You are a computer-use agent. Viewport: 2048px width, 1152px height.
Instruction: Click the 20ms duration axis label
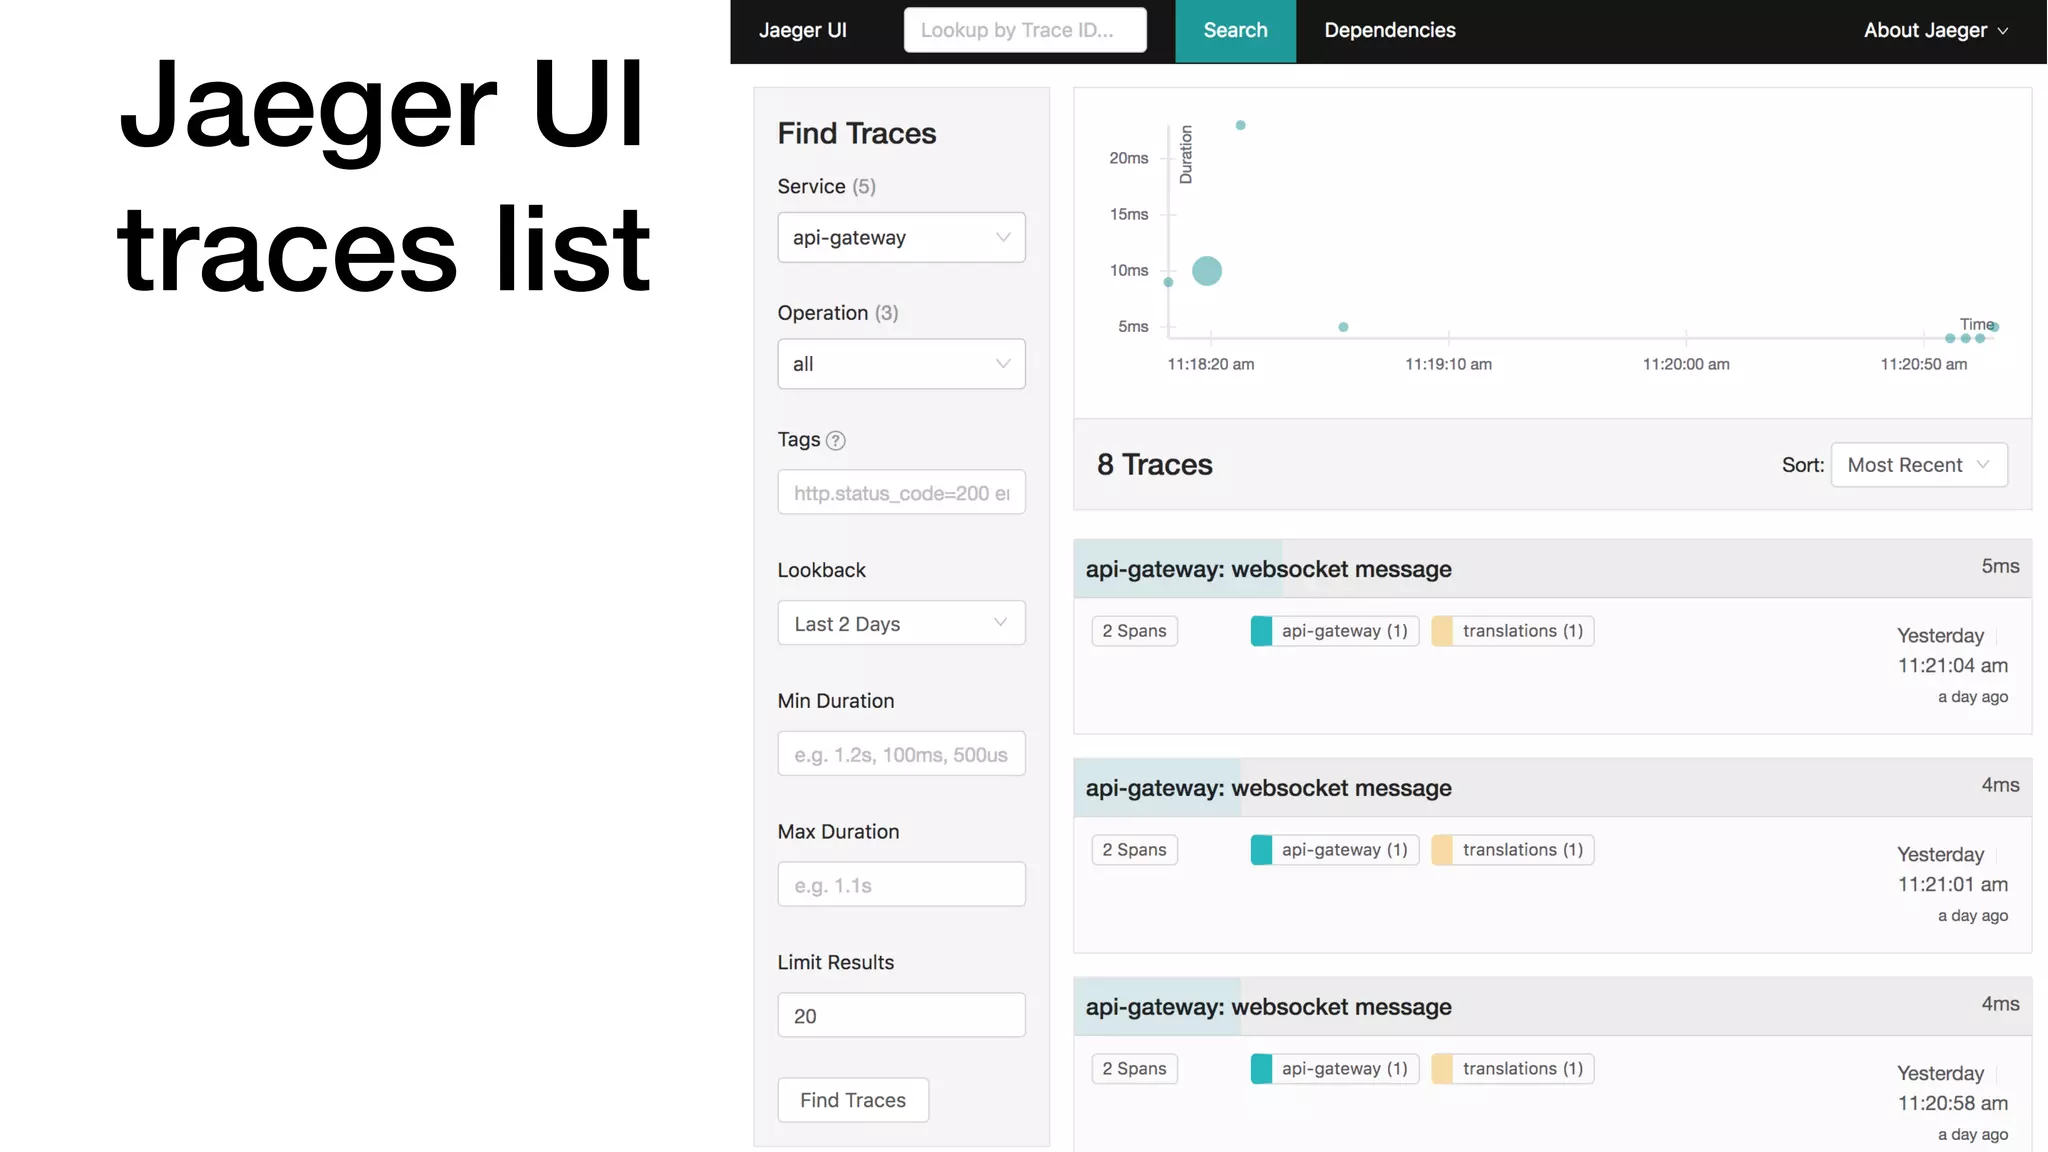[x=1128, y=158]
